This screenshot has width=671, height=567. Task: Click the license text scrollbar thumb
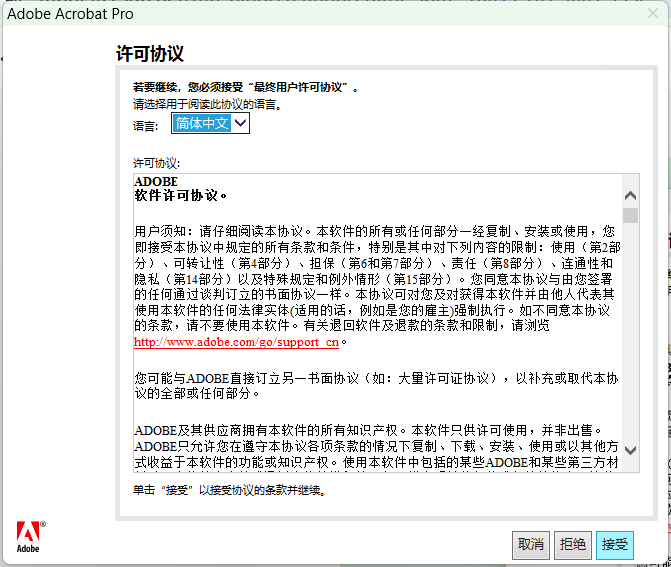click(x=630, y=215)
